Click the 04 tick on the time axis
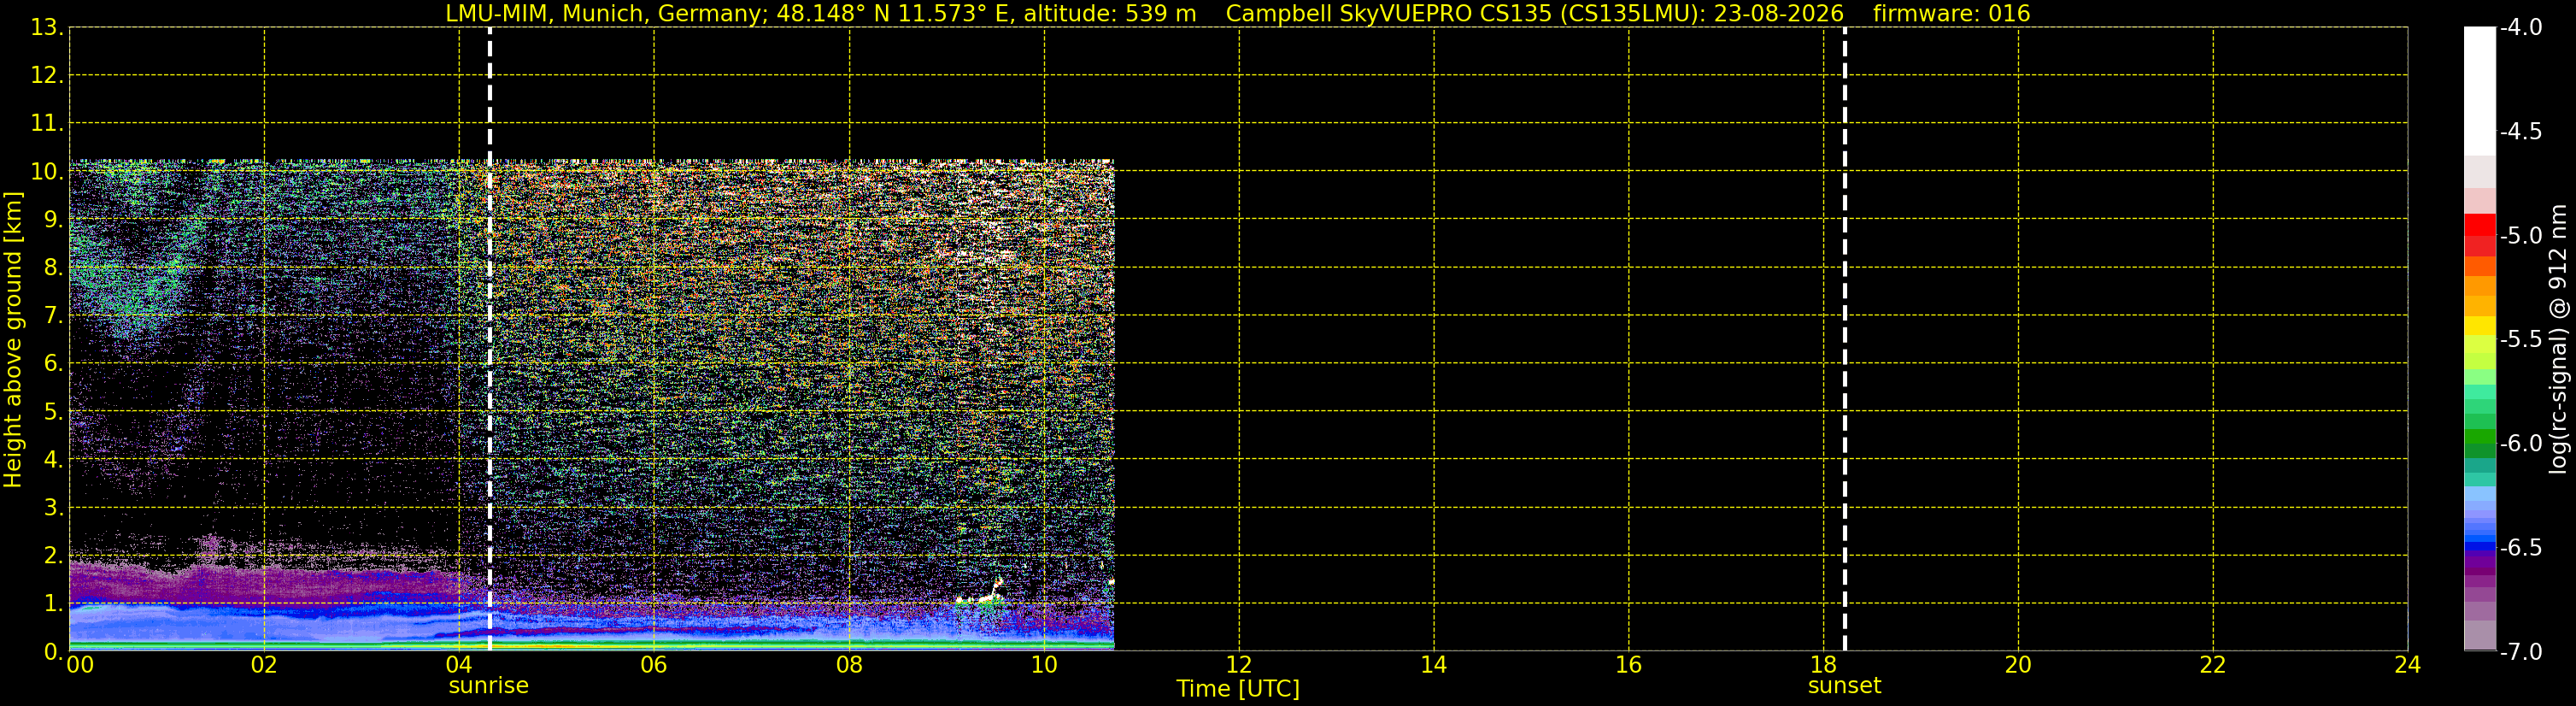 coord(459,665)
